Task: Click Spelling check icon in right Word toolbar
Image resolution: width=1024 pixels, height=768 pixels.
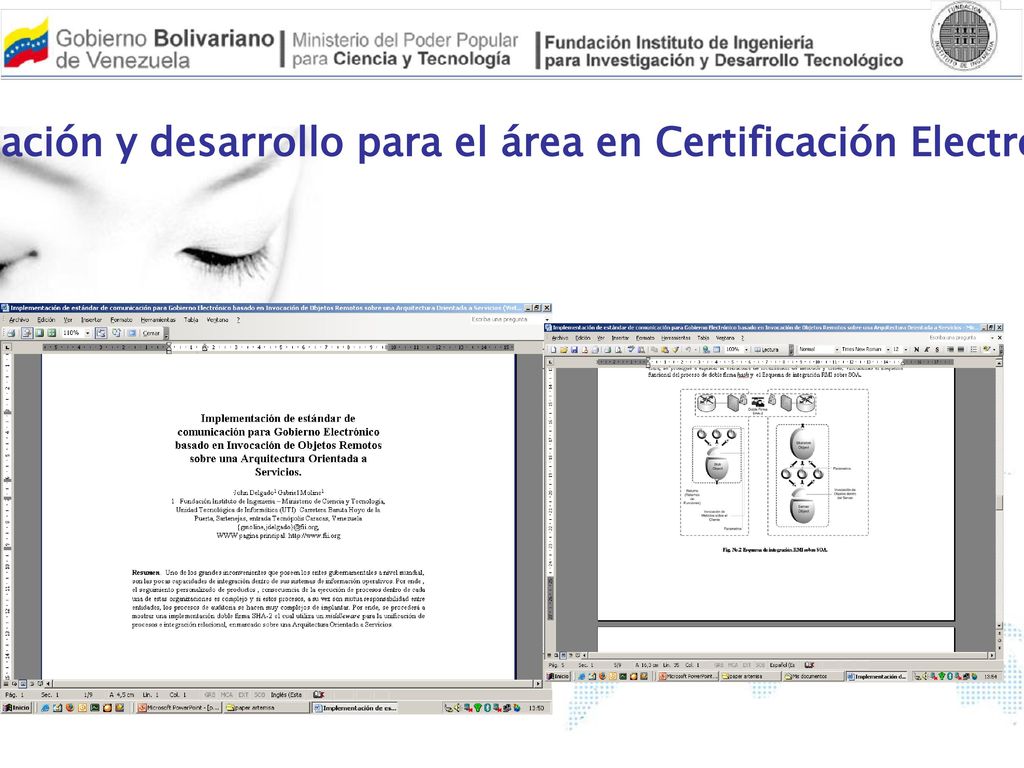Action: tap(631, 349)
